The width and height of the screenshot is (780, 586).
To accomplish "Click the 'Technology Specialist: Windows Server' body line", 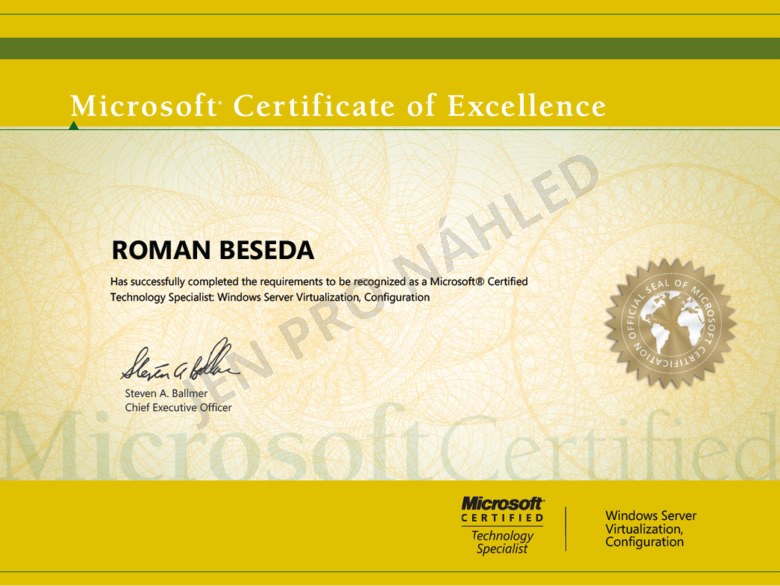I will (x=262, y=298).
